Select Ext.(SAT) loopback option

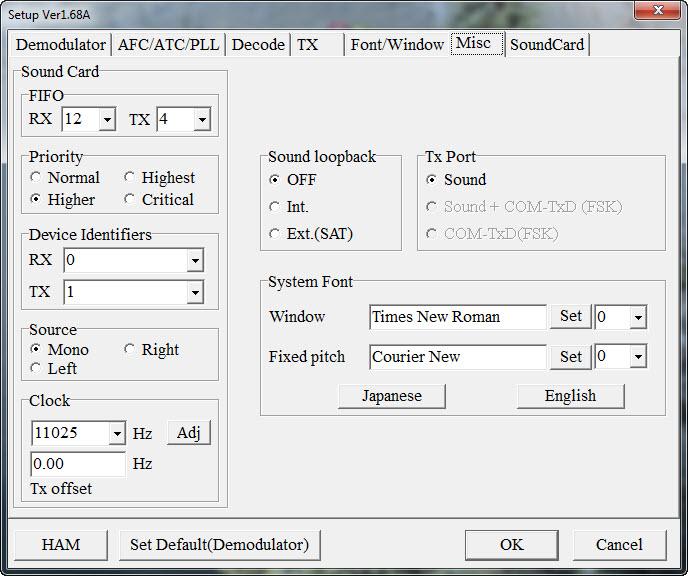pos(275,234)
